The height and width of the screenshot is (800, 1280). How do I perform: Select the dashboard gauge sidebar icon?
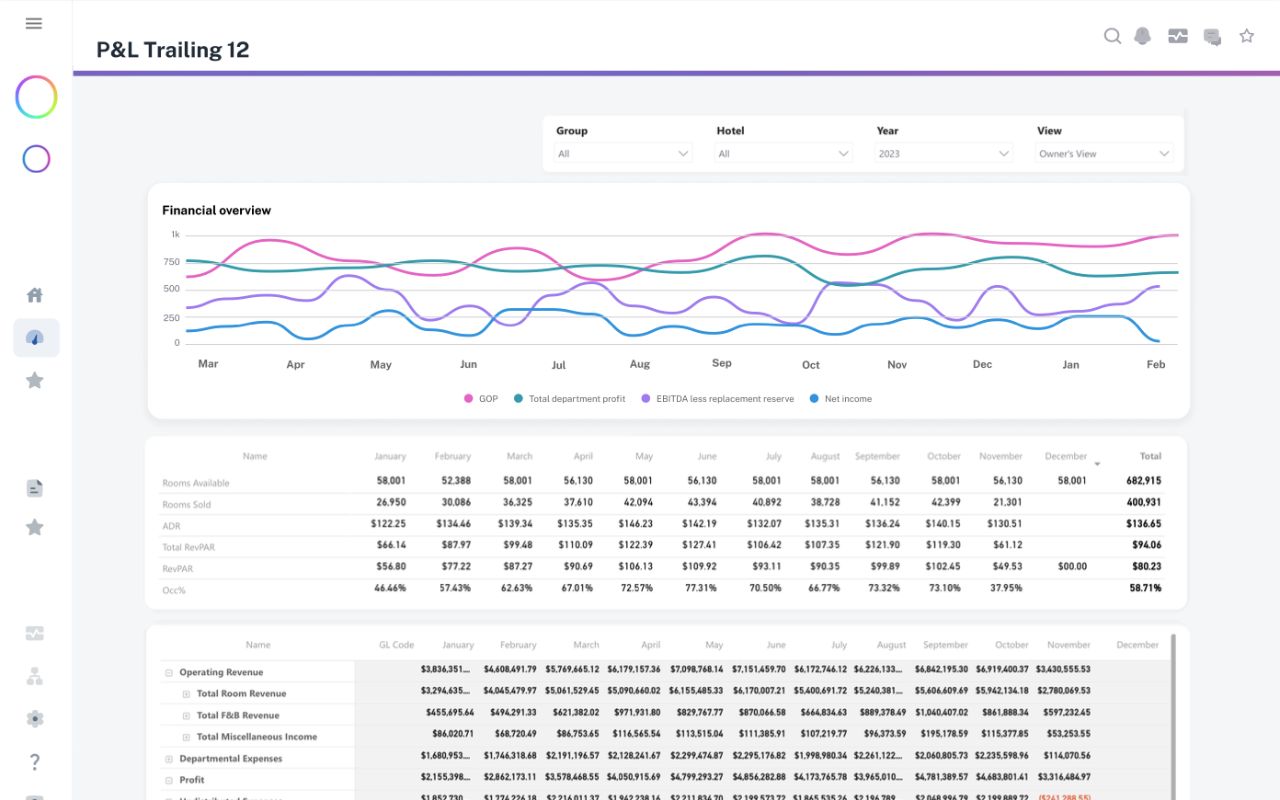coord(35,338)
